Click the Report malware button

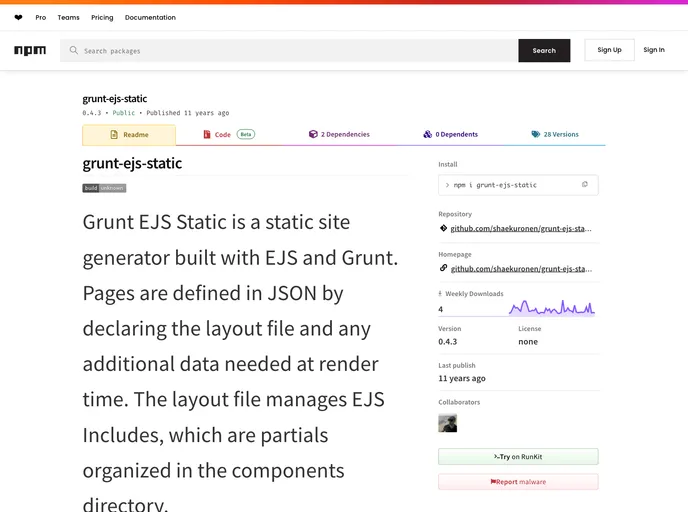(518, 482)
